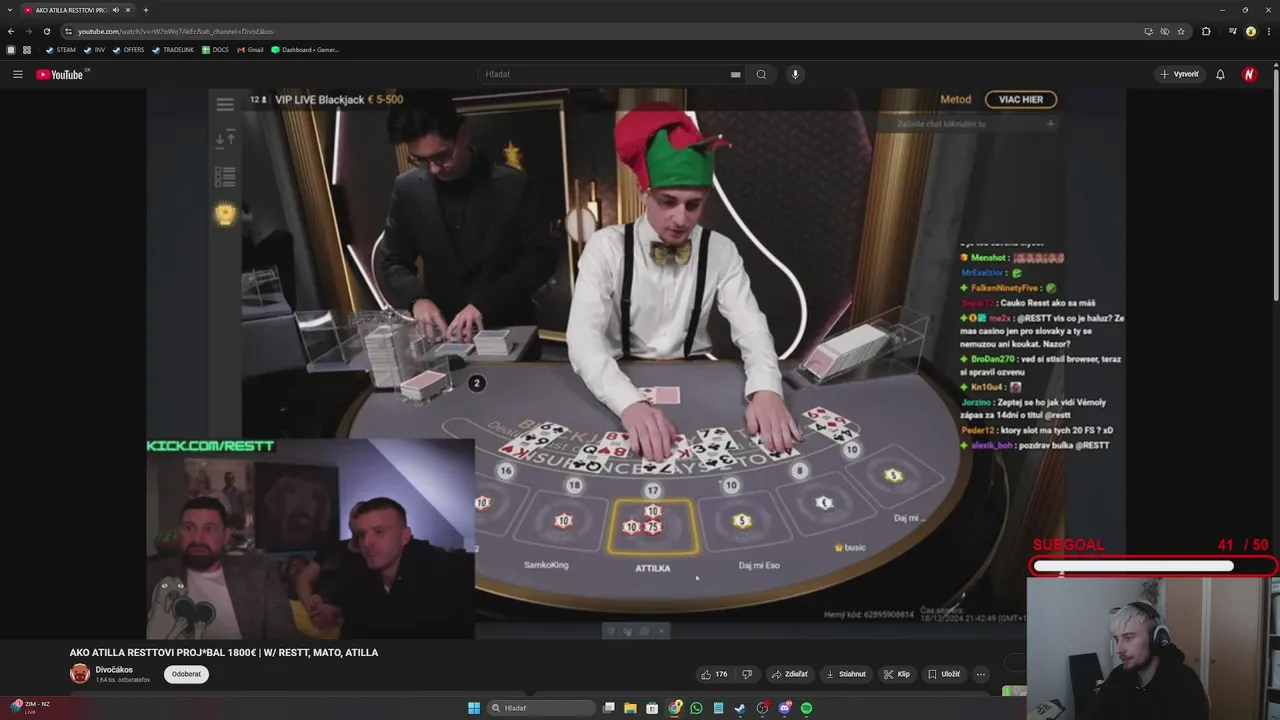Screen dimensions: 1280x720
Task: Open the tab groups grid icon in bookmarks bar
Action: (x=27, y=49)
